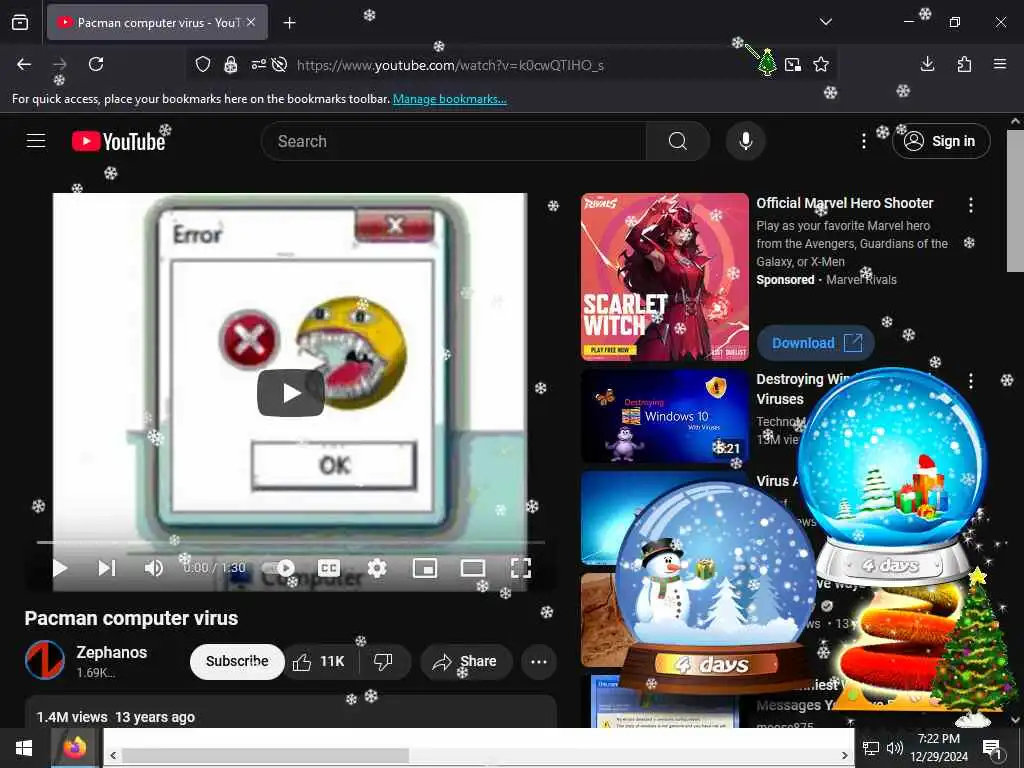Open the extensions puzzle icon
1024x768 pixels.
point(964,64)
